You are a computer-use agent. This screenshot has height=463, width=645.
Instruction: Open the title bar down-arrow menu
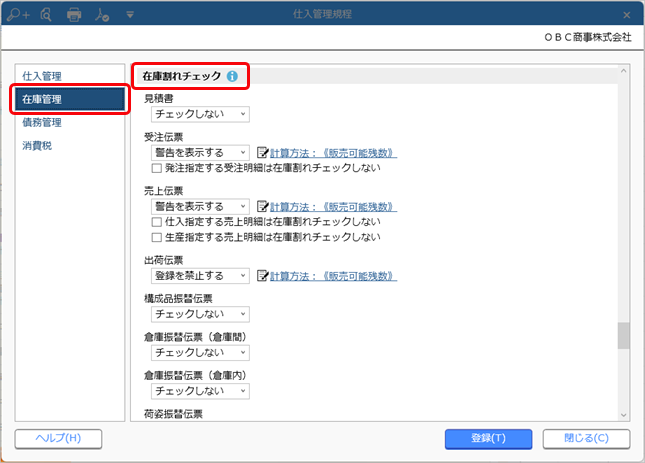click(130, 15)
